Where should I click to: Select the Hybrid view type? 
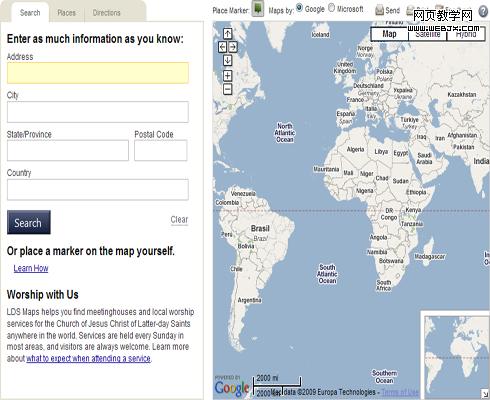(x=466, y=34)
